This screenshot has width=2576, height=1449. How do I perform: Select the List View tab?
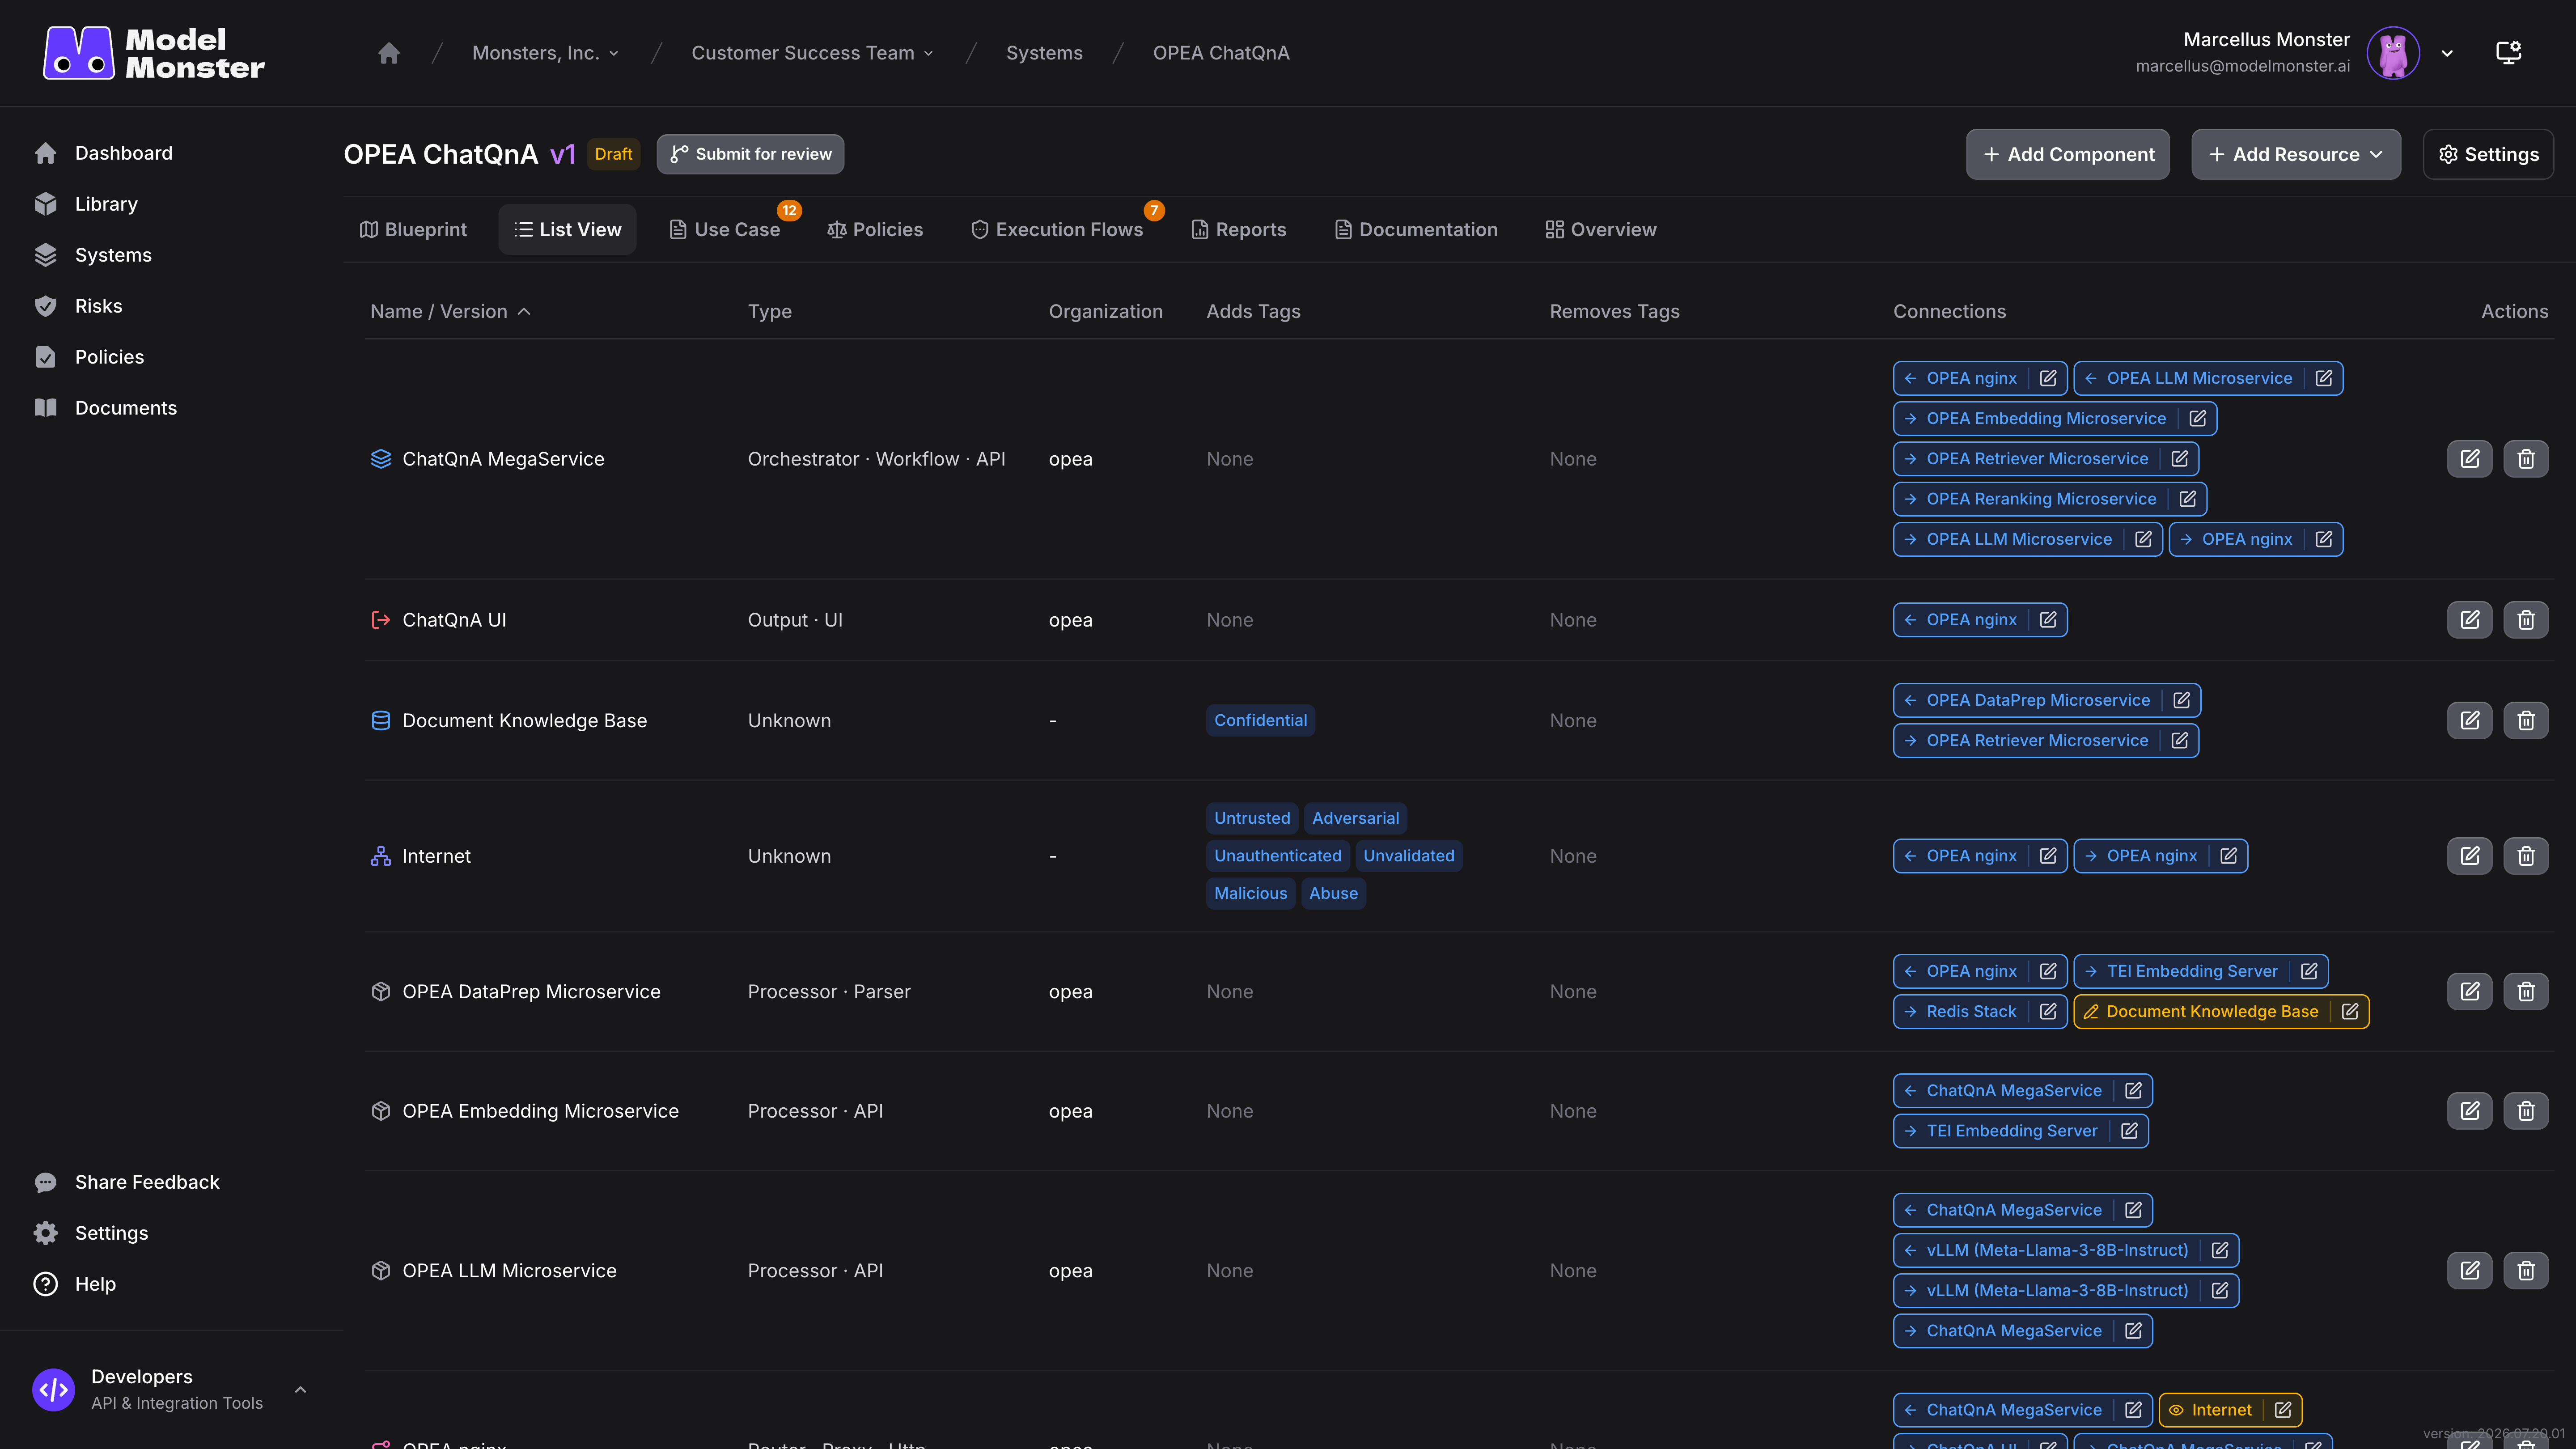click(x=567, y=229)
